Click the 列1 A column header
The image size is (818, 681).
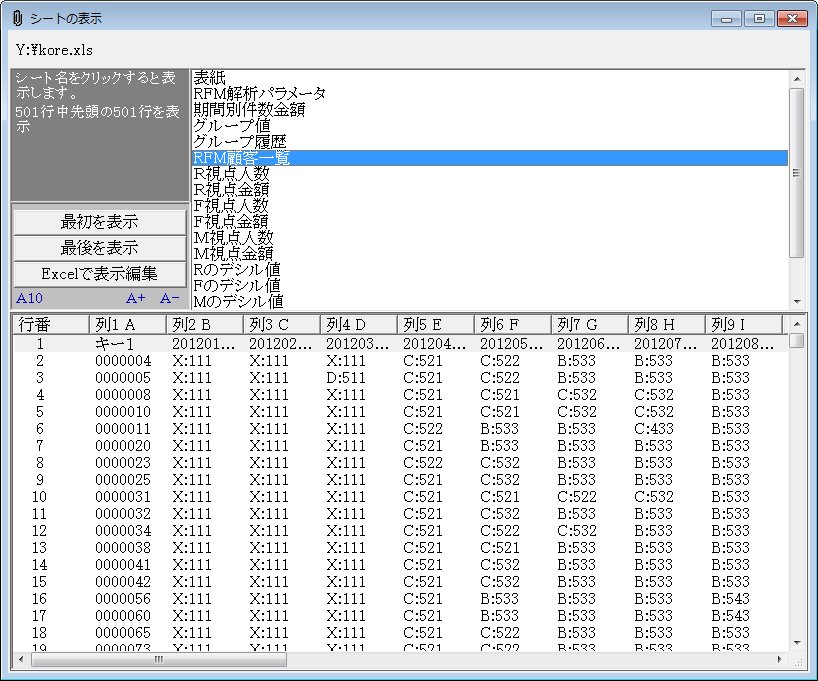[x=127, y=325]
